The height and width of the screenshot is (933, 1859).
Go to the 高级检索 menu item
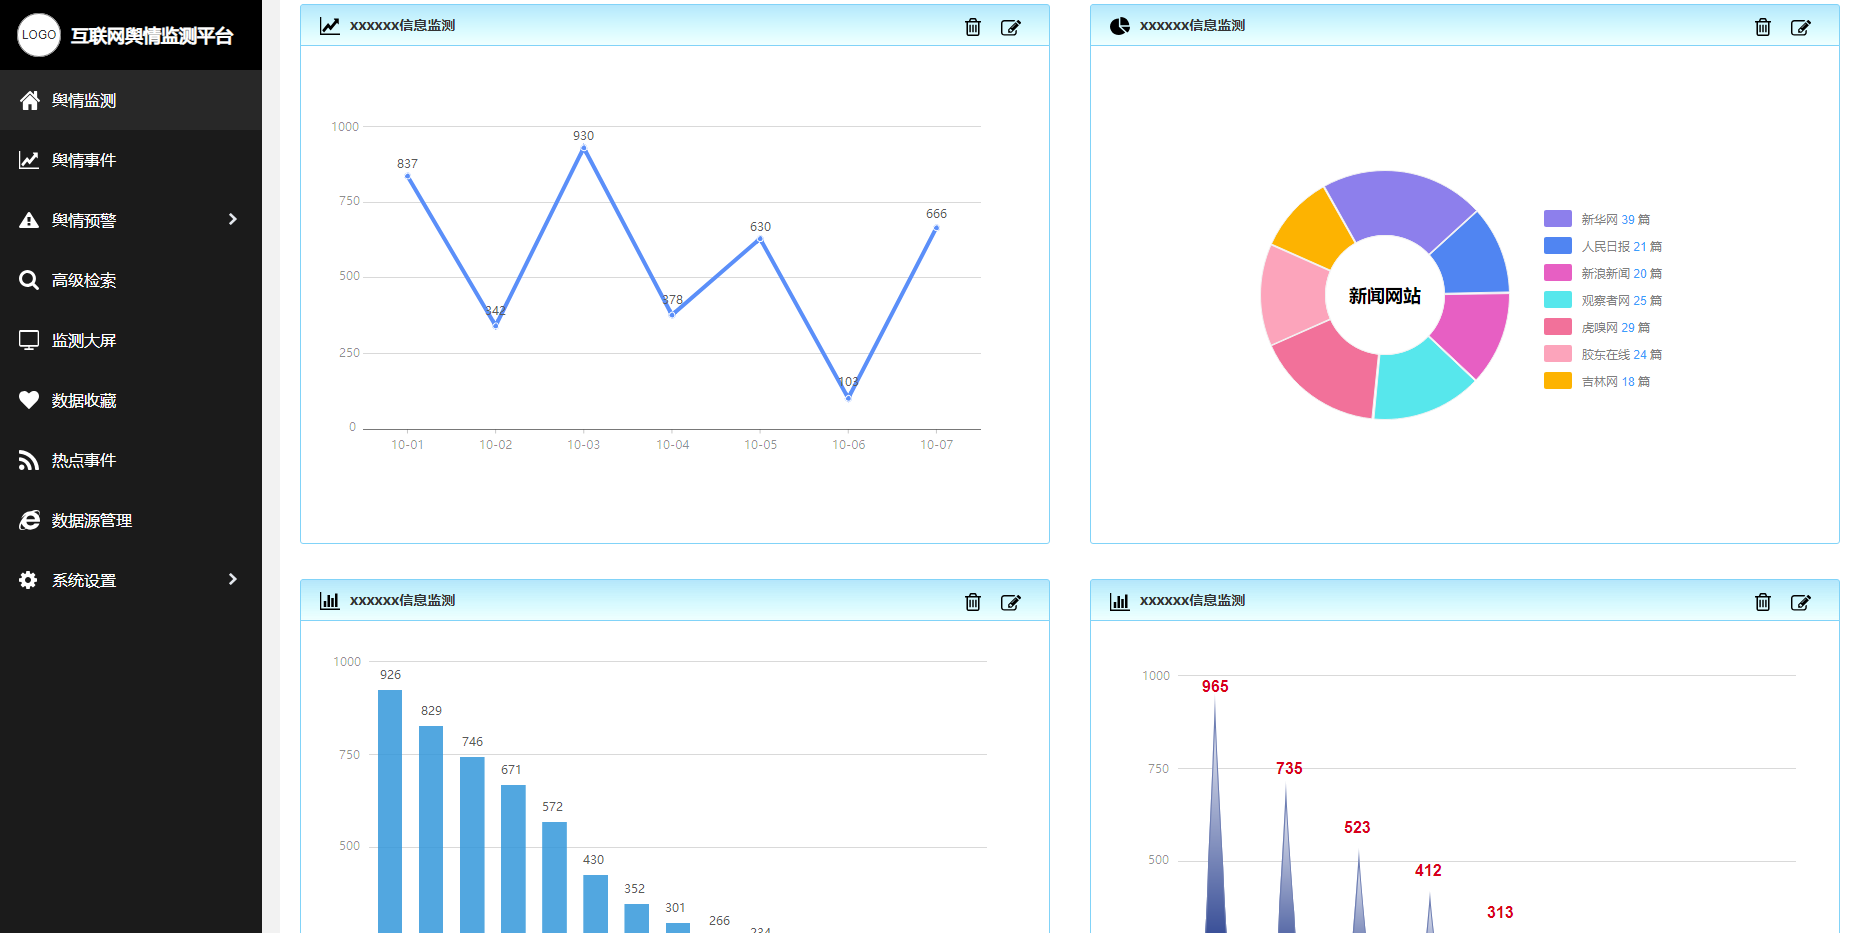pos(131,280)
